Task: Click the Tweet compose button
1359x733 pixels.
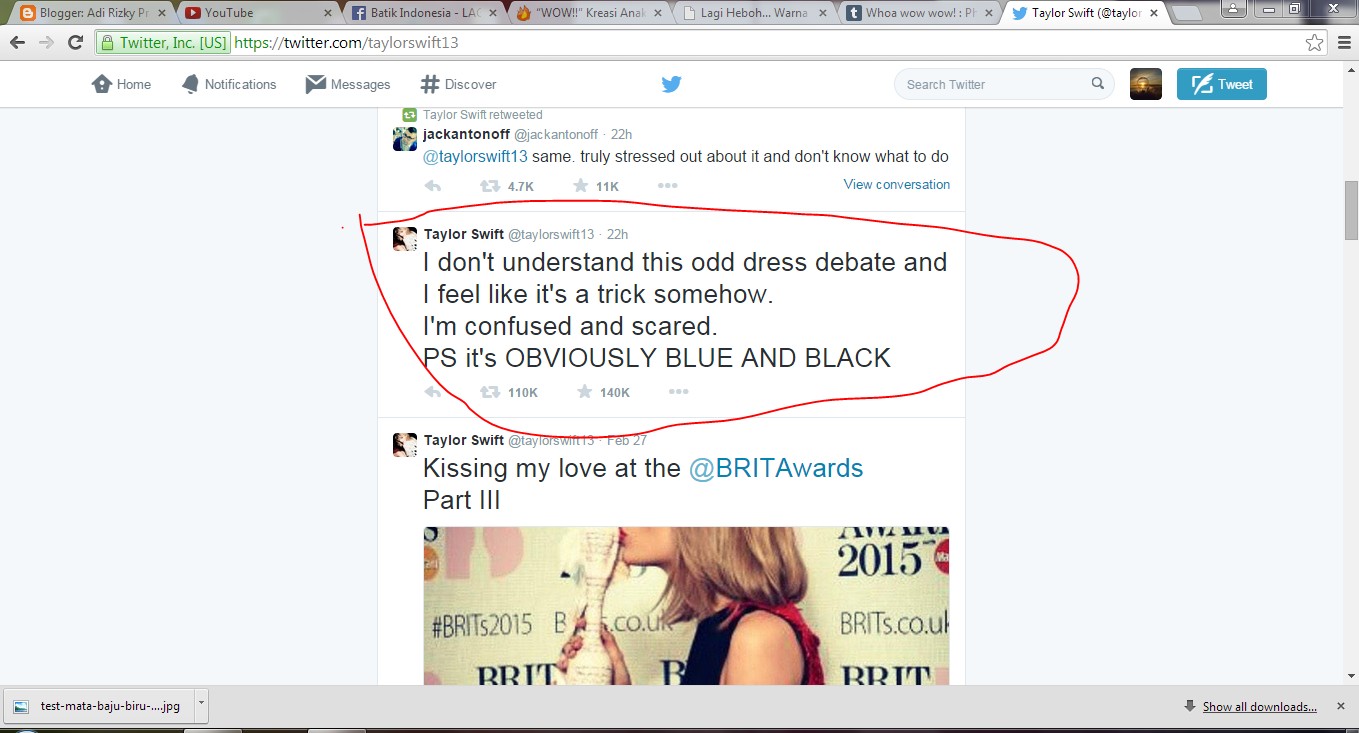Action: [1222, 84]
